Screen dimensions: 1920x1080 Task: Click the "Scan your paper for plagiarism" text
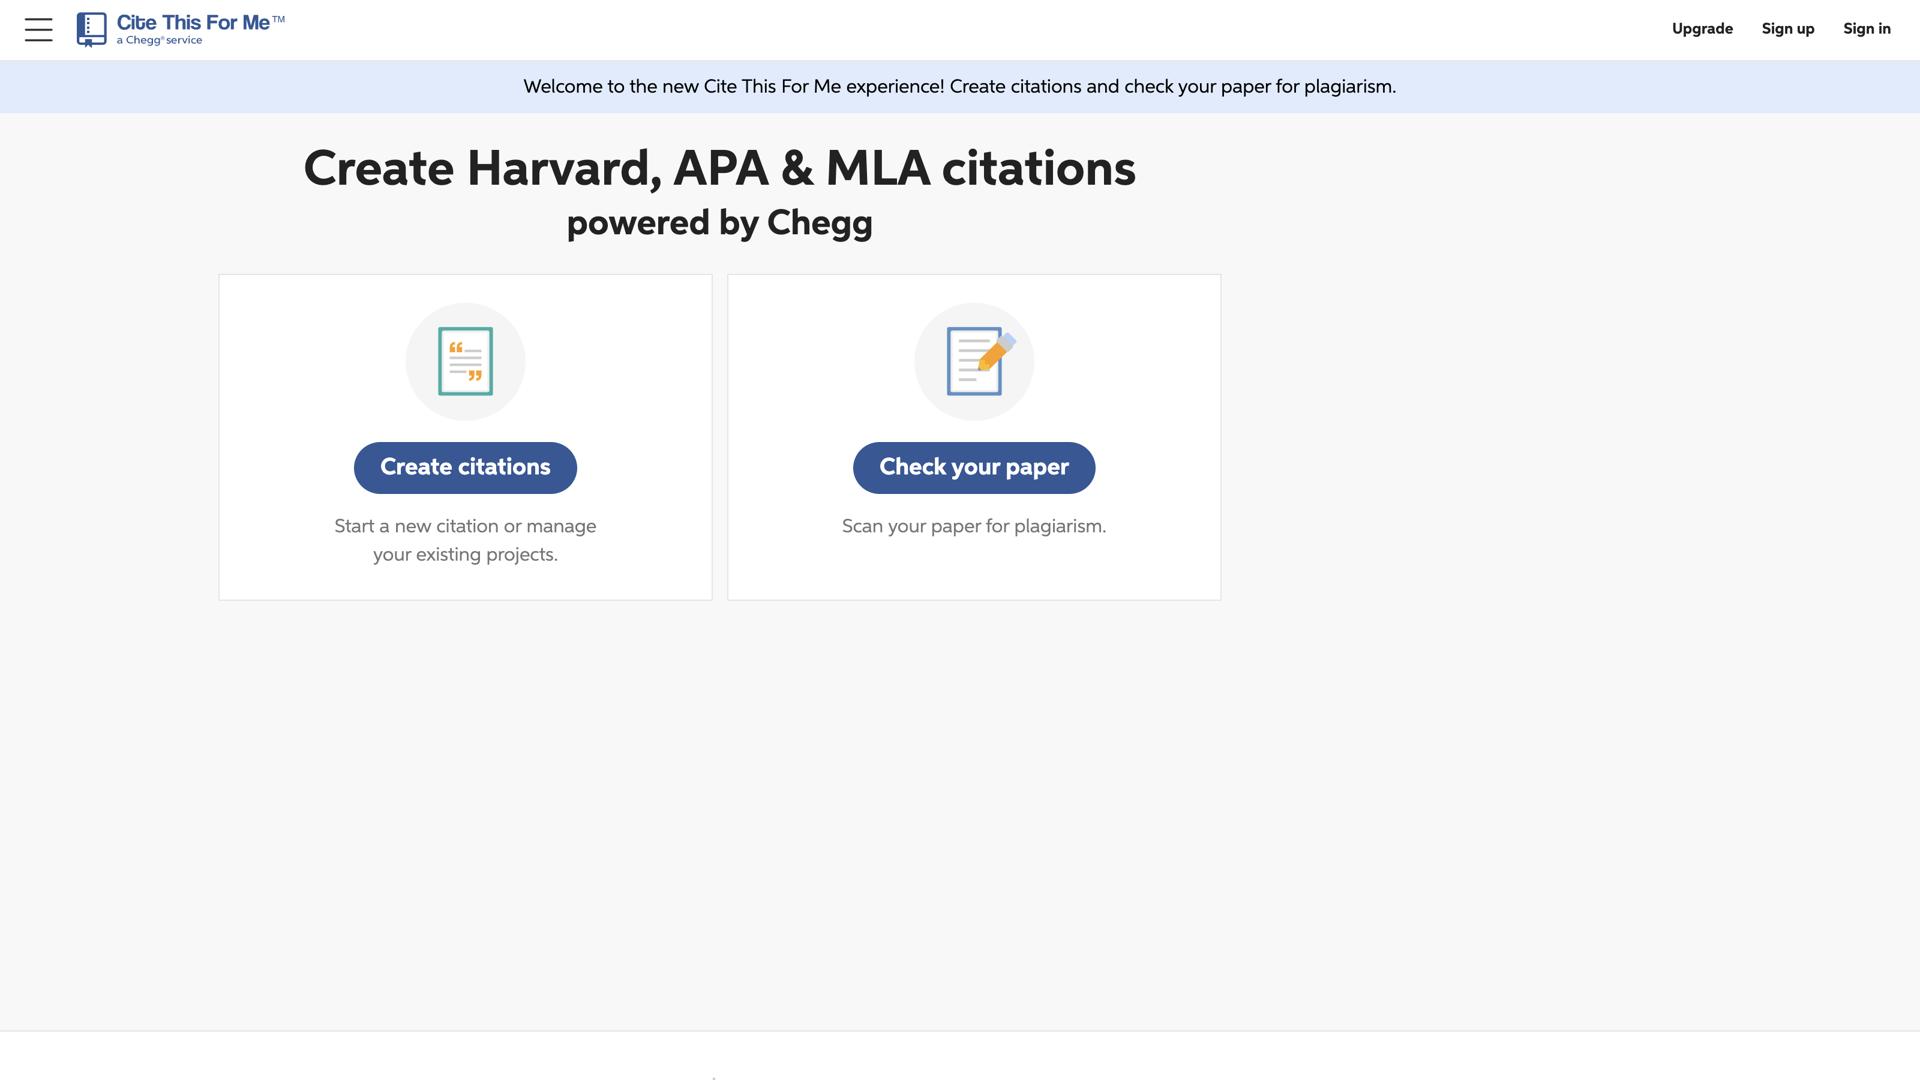click(x=973, y=526)
